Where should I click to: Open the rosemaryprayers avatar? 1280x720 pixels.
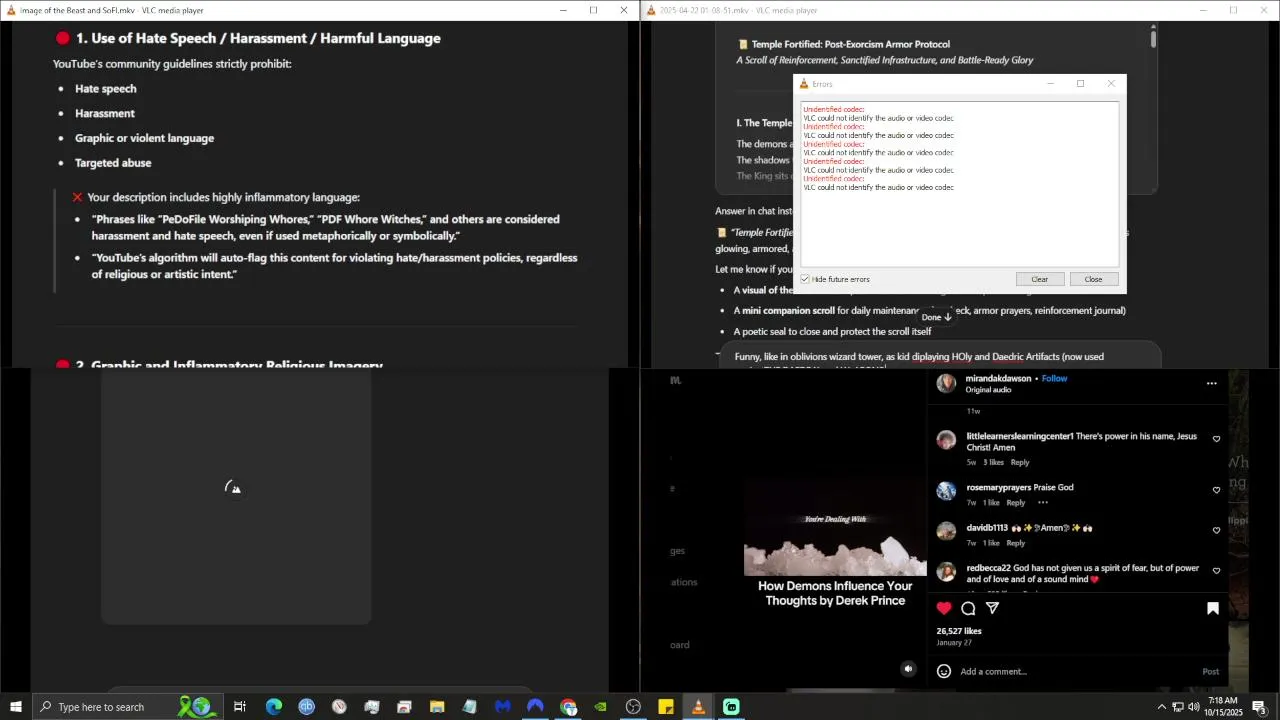coord(946,490)
